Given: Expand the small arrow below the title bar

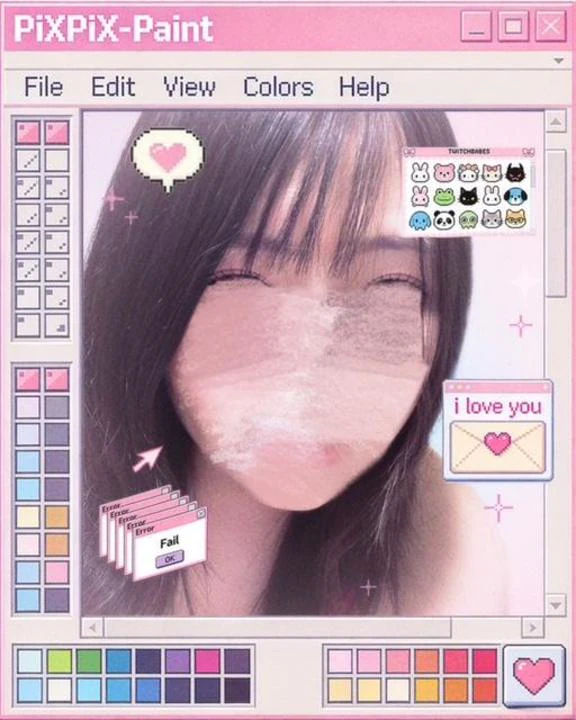Looking at the screenshot, I should pos(559,61).
